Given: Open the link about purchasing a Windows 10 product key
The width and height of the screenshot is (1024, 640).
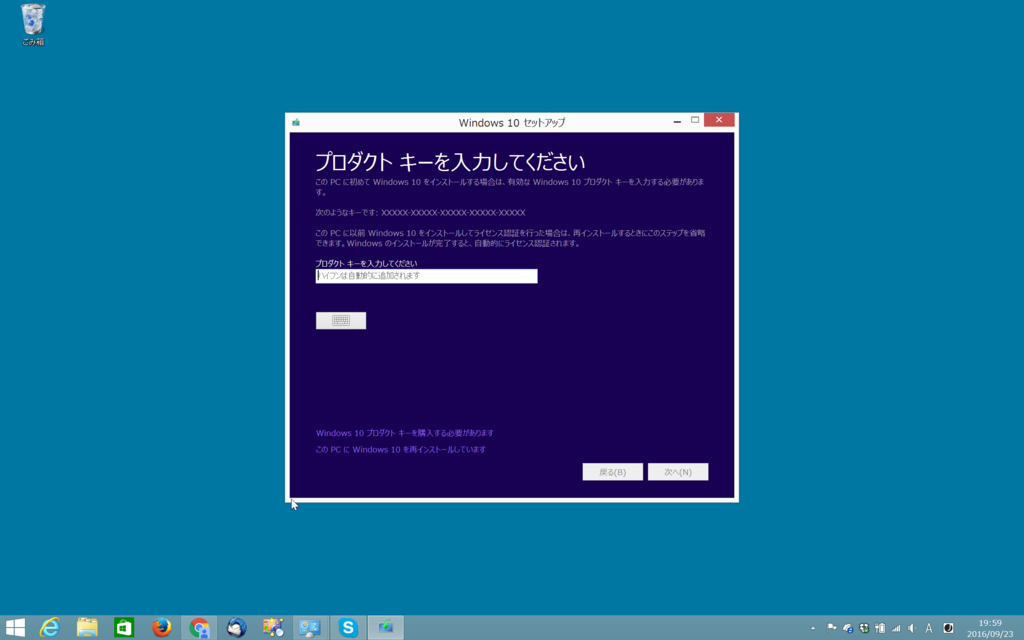Looking at the screenshot, I should (405, 433).
